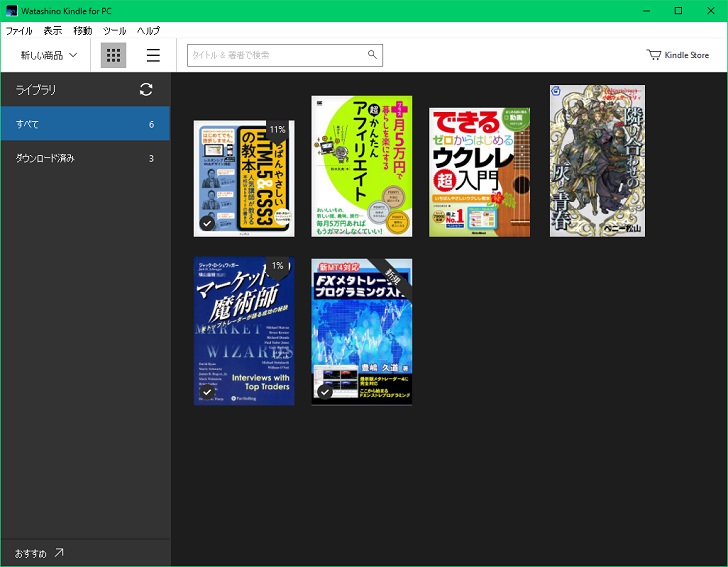
Task: Click the ライブラリ heading
Action: pyautogui.click(x=36, y=90)
